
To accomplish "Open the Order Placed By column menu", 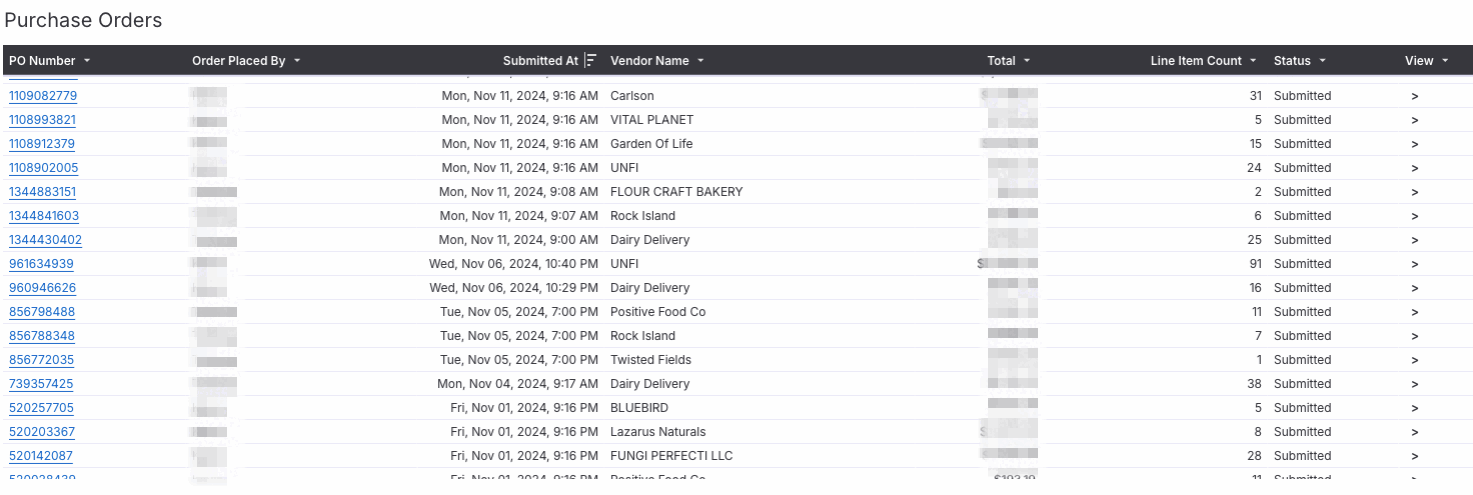I will coord(297,61).
